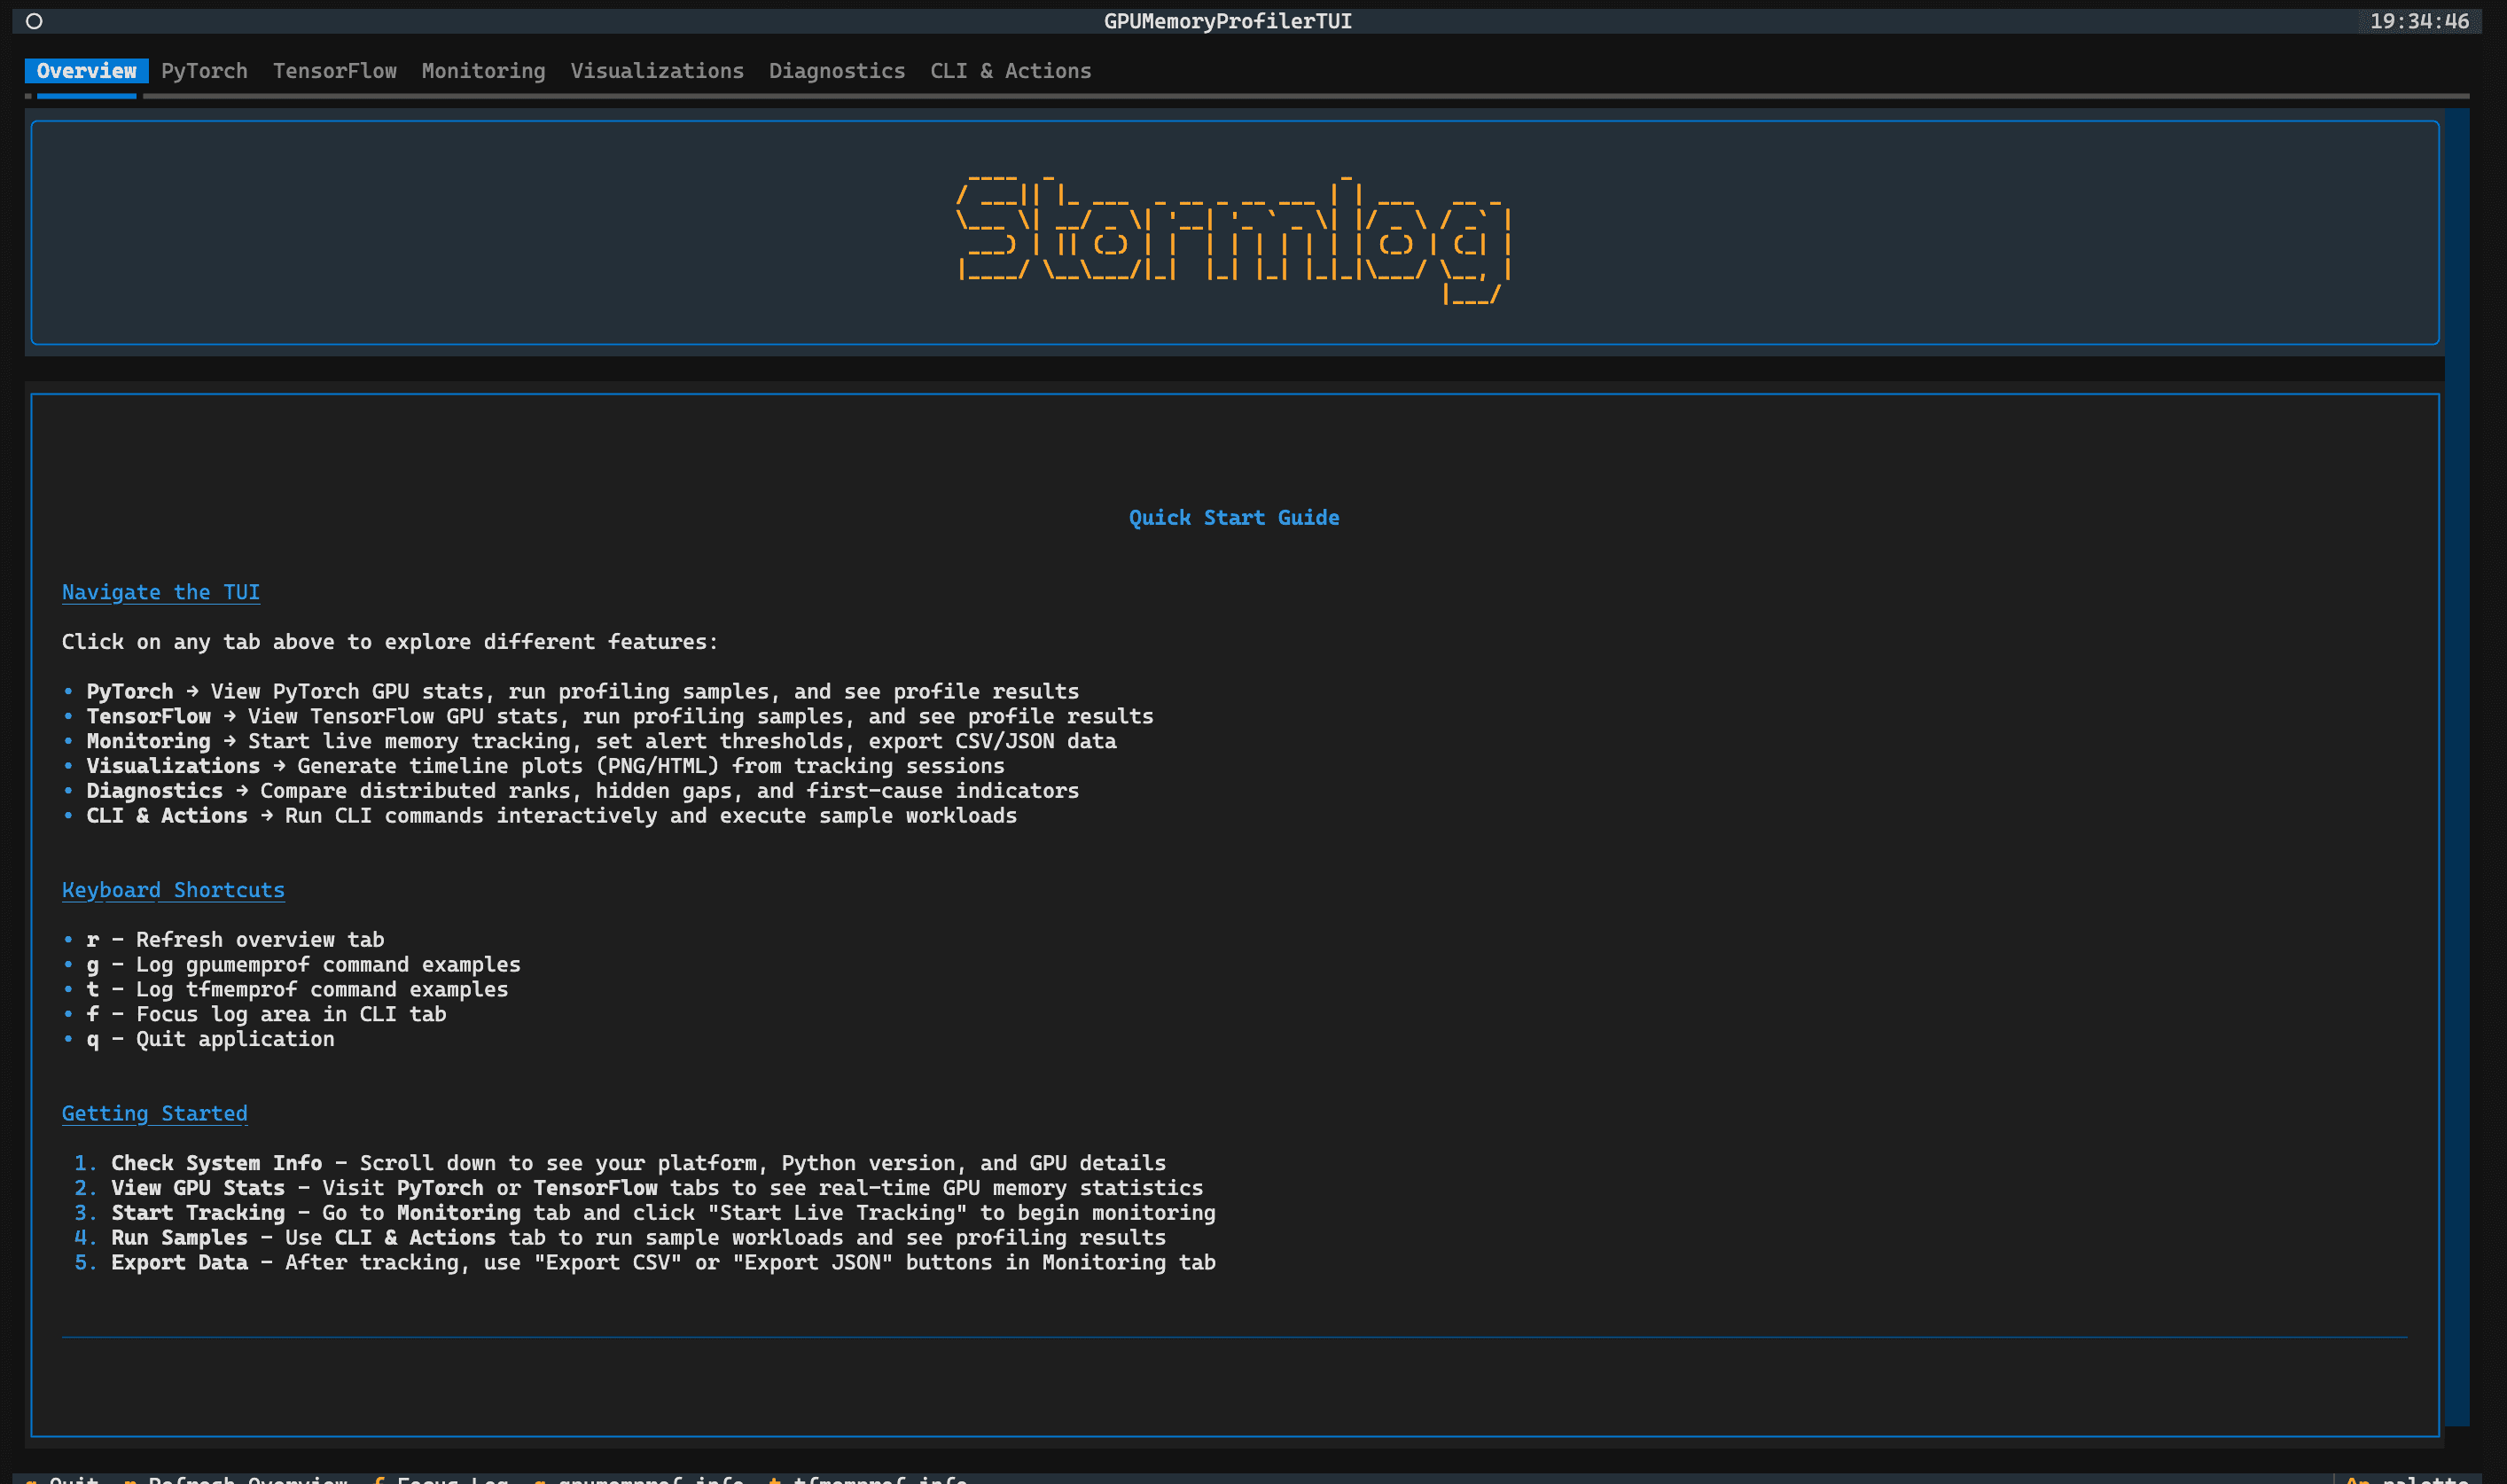
Task: Click gpumemprof info footer shortcut
Action: pos(649,1478)
